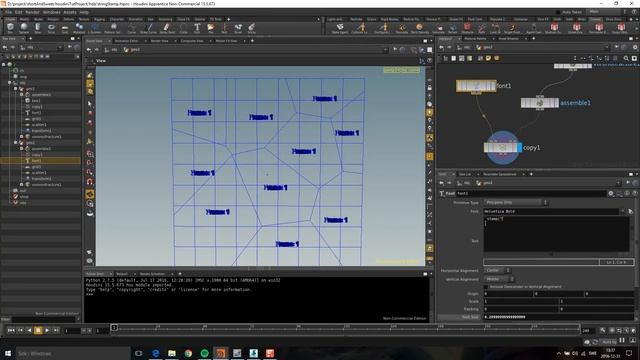Select the Draw Curve shelf tool
Screen dimensions: 640x360
[148, 28]
